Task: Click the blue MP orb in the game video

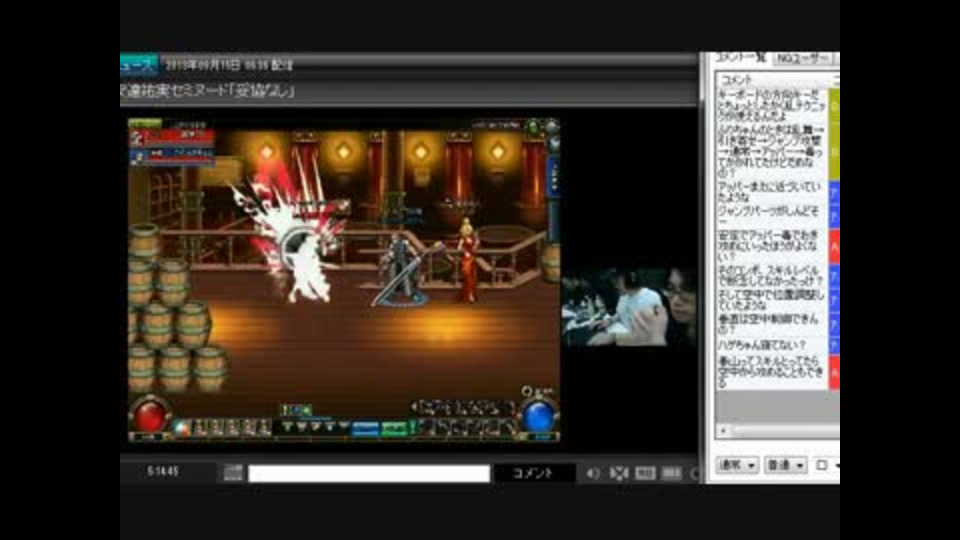Action: pos(539,416)
